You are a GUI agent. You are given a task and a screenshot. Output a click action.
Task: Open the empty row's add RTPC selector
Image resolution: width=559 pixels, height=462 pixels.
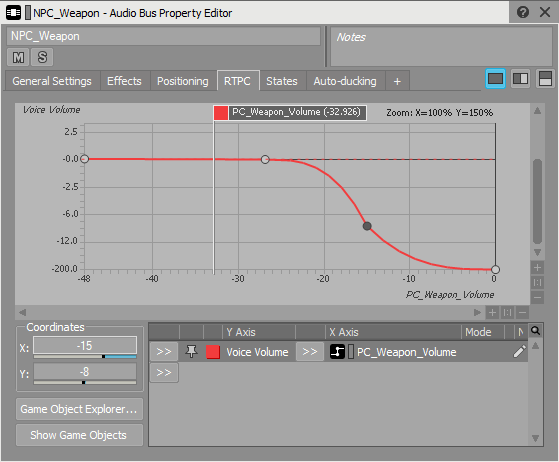tap(164, 373)
